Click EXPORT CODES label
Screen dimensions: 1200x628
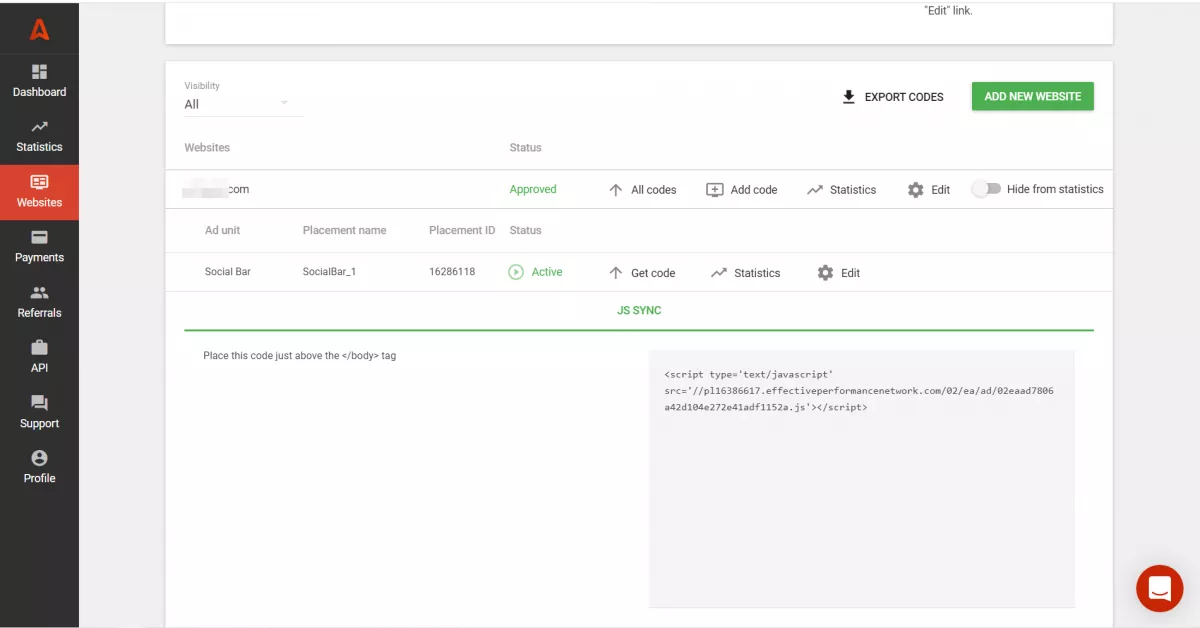[904, 97]
